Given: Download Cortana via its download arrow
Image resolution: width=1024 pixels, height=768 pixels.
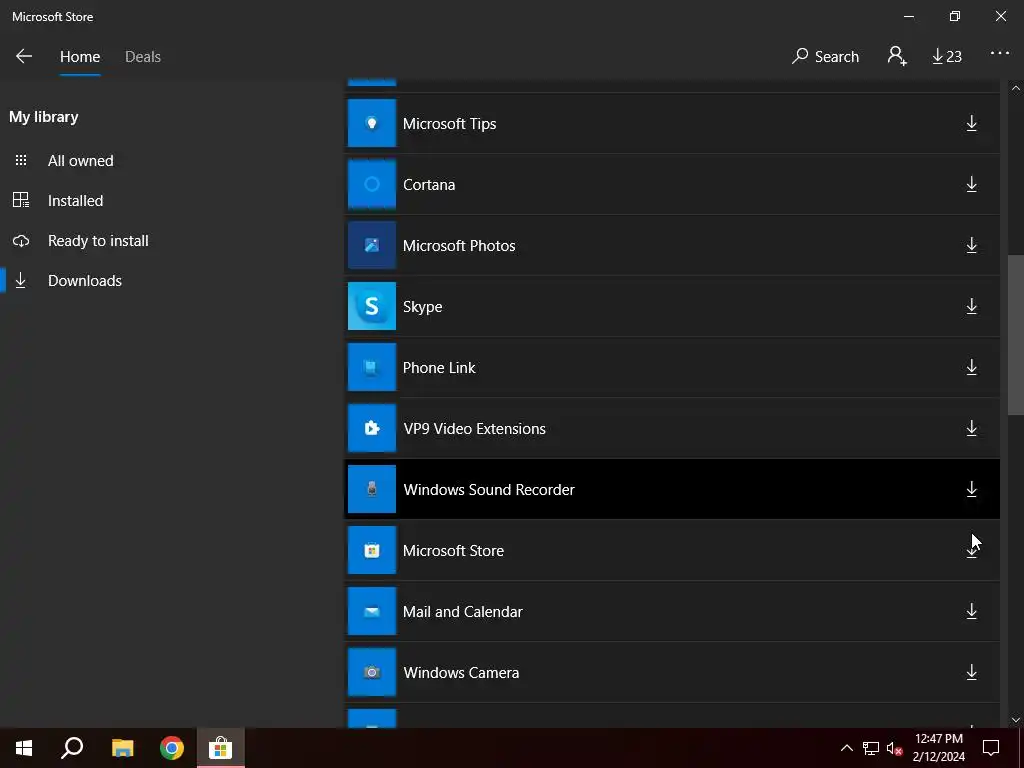Looking at the screenshot, I should 971,184.
